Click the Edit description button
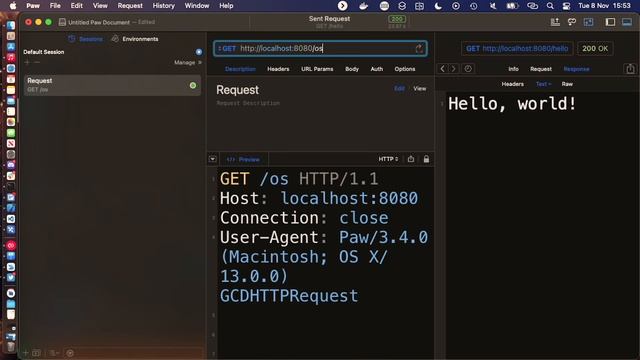Image resolution: width=640 pixels, height=360 pixels. [399, 89]
